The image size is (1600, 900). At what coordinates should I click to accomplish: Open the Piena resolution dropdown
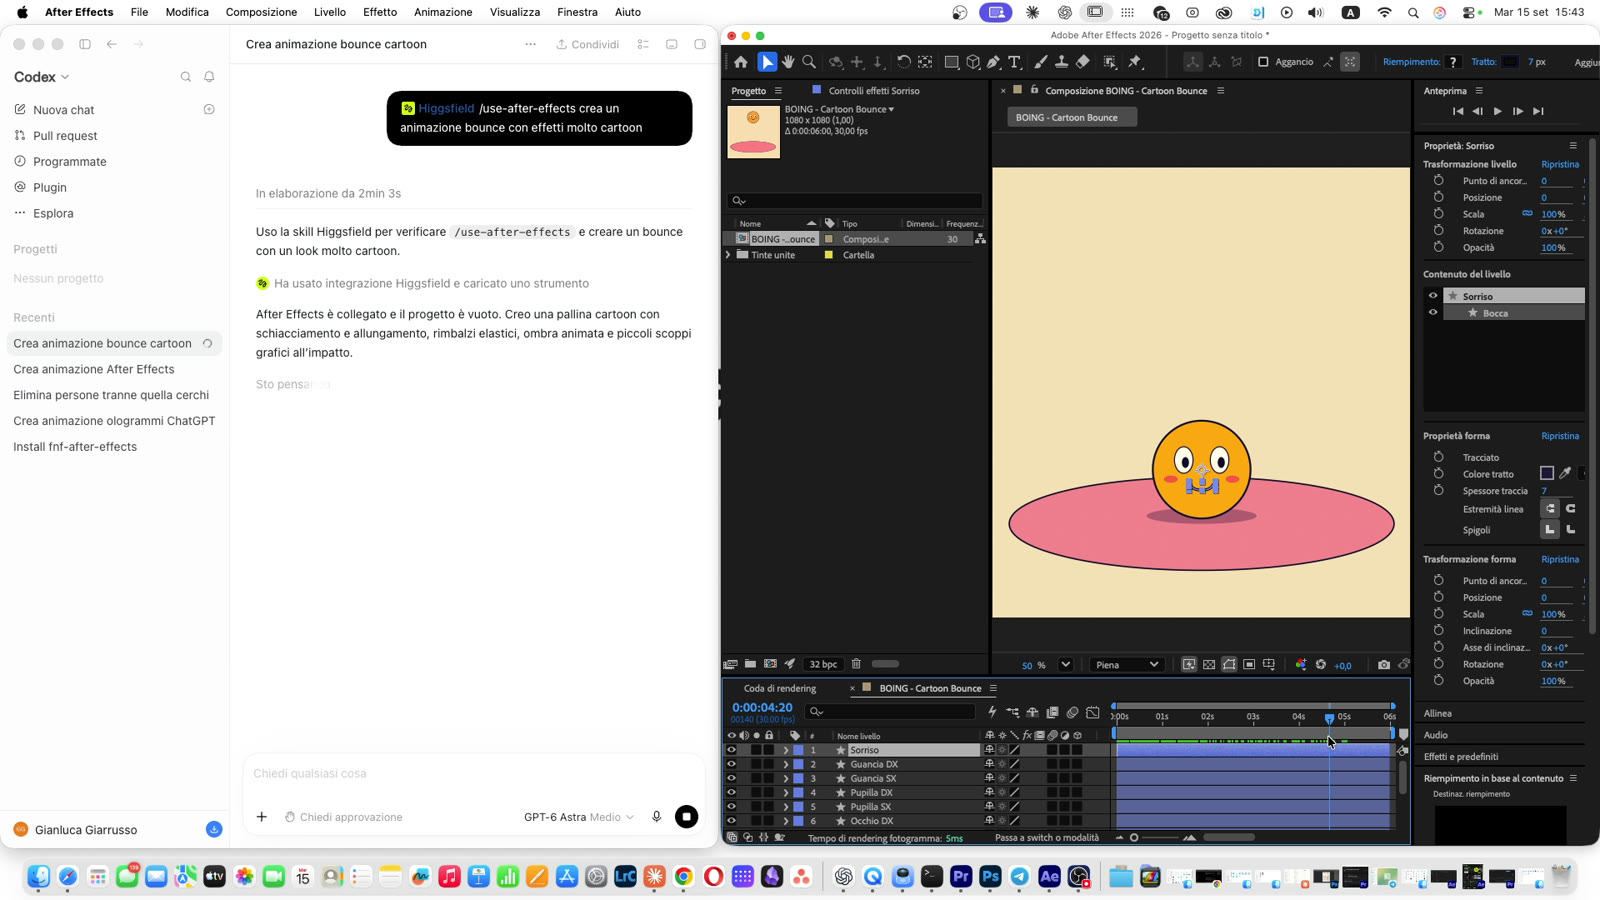tap(1127, 665)
